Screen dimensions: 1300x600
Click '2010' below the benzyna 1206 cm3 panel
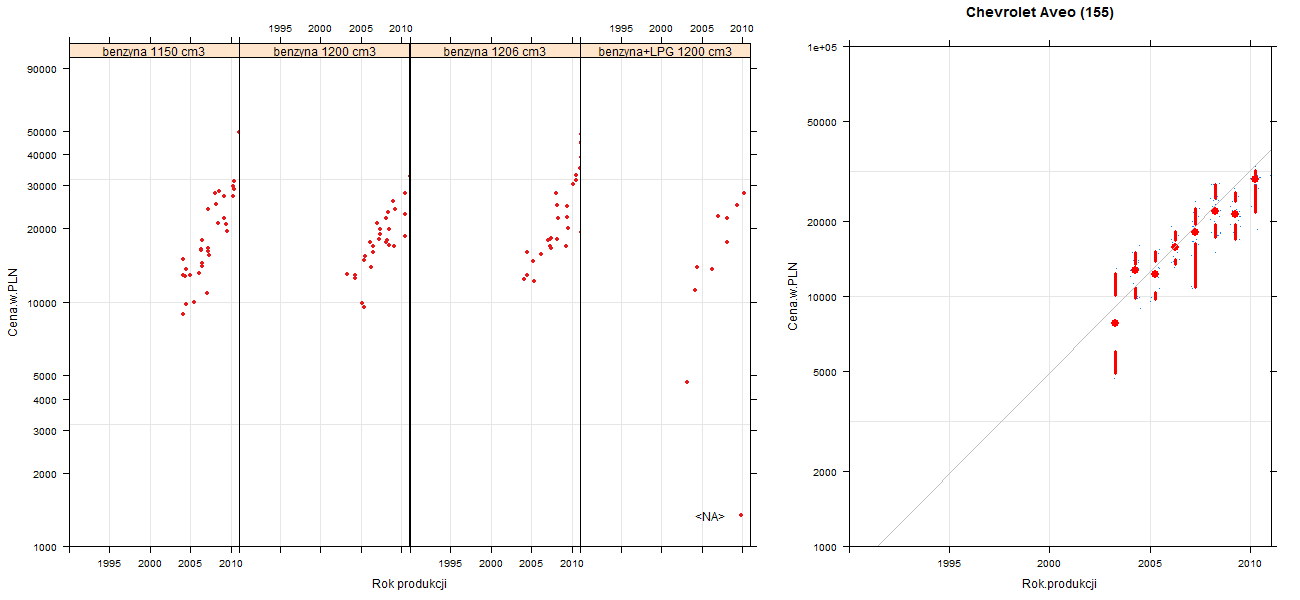(572, 564)
